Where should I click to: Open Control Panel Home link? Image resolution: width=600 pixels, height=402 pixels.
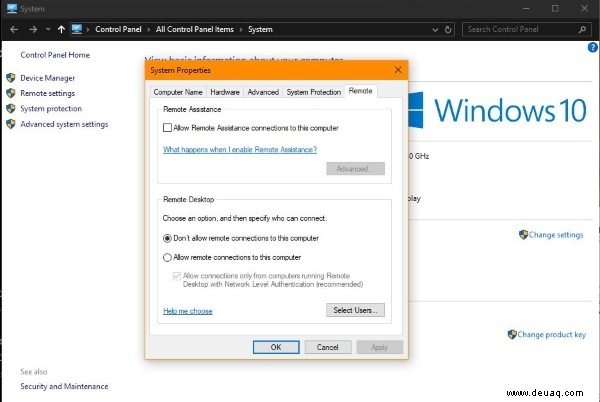[x=55, y=55]
